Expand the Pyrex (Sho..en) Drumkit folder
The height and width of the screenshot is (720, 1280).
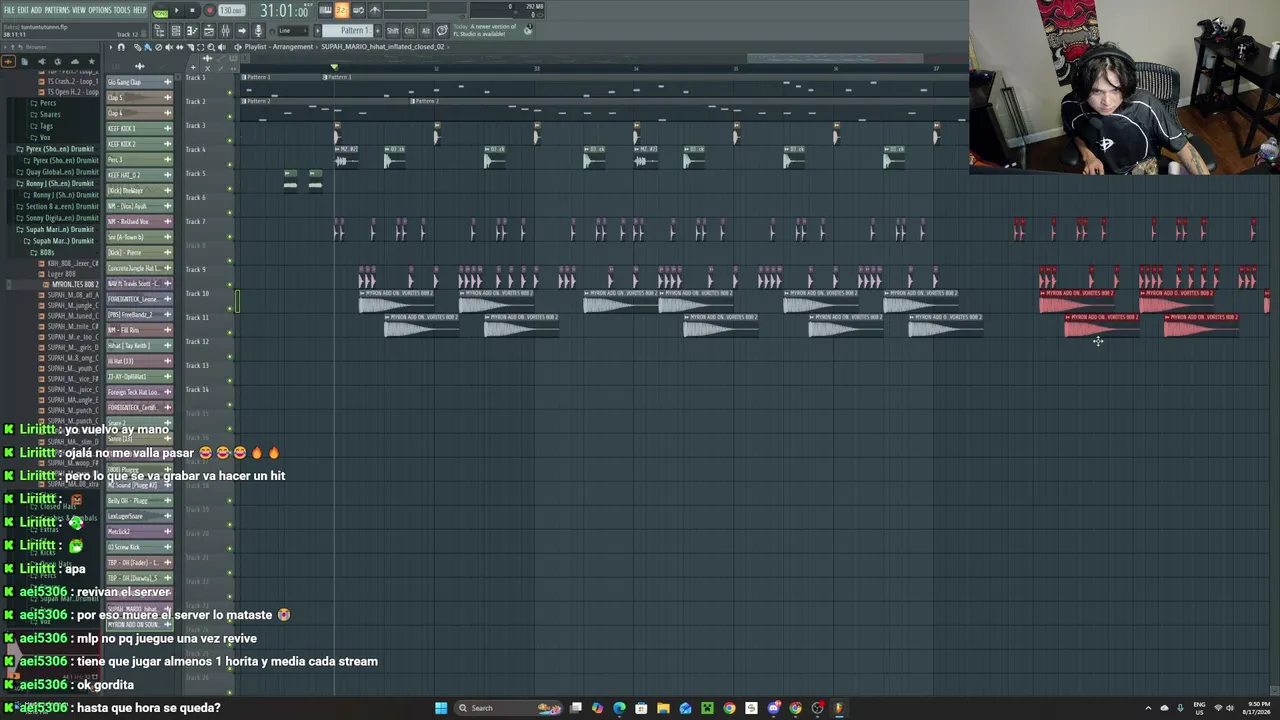(58, 149)
